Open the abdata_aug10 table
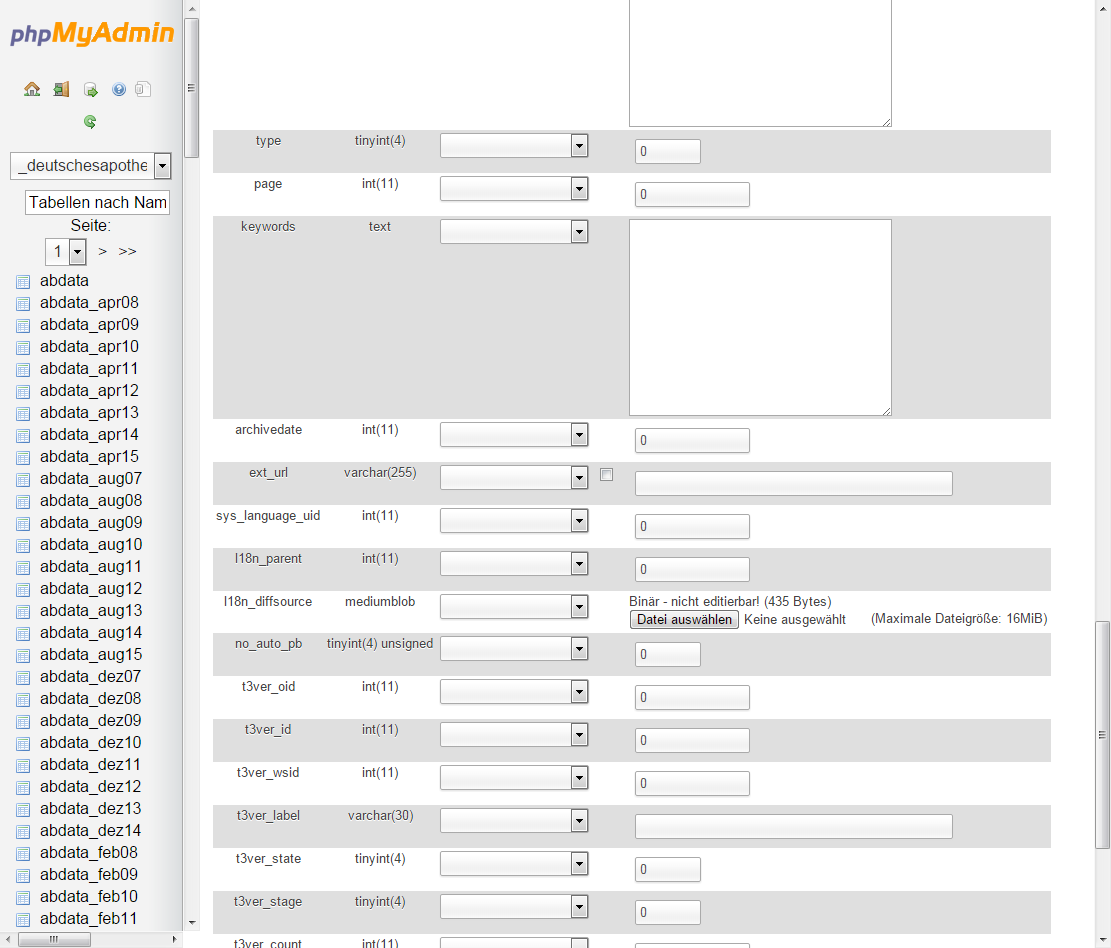Image resolution: width=1111 pixels, height=948 pixels. [91, 545]
